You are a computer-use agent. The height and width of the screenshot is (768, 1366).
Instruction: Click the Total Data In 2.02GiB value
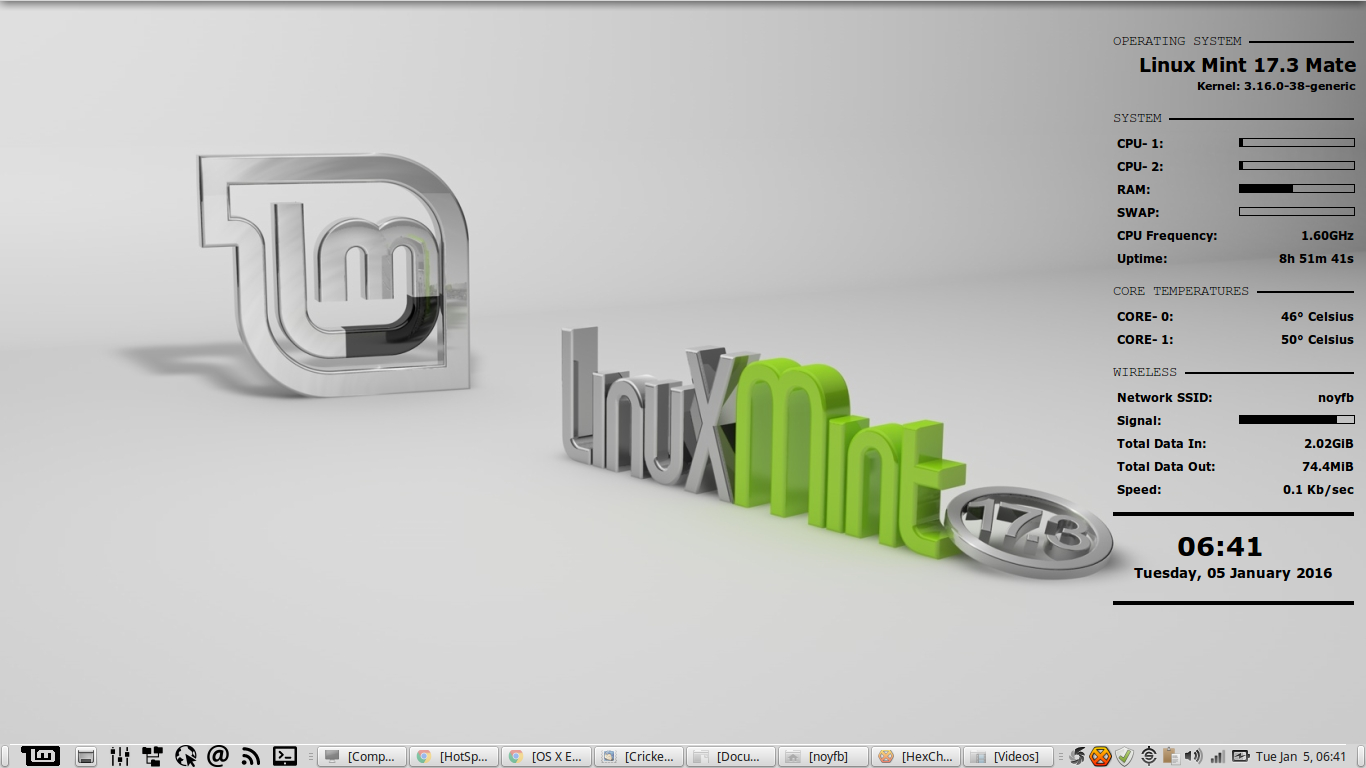point(1329,444)
